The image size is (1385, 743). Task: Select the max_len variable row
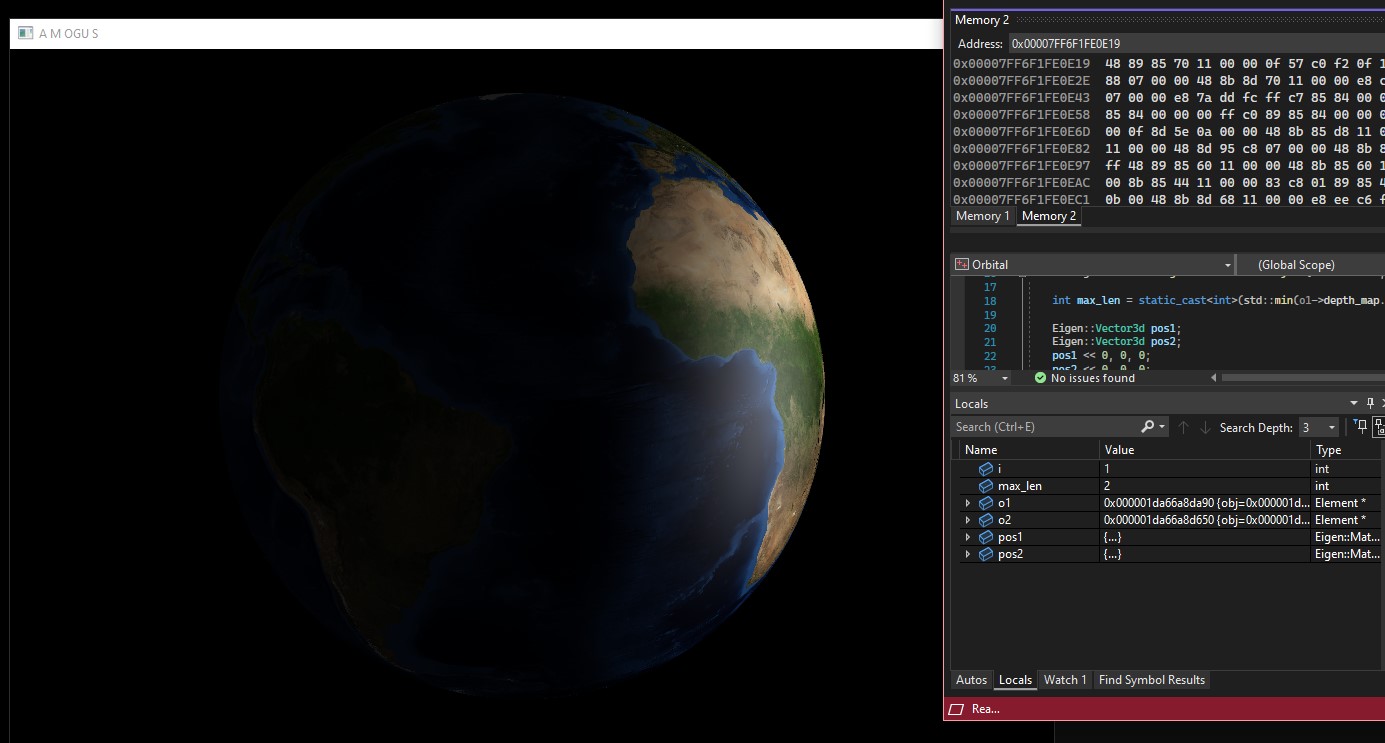pyautogui.click(x=1020, y=486)
